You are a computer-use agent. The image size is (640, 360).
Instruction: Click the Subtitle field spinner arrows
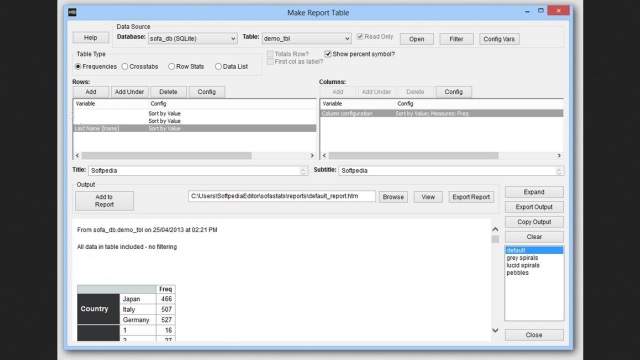[x=560, y=171]
